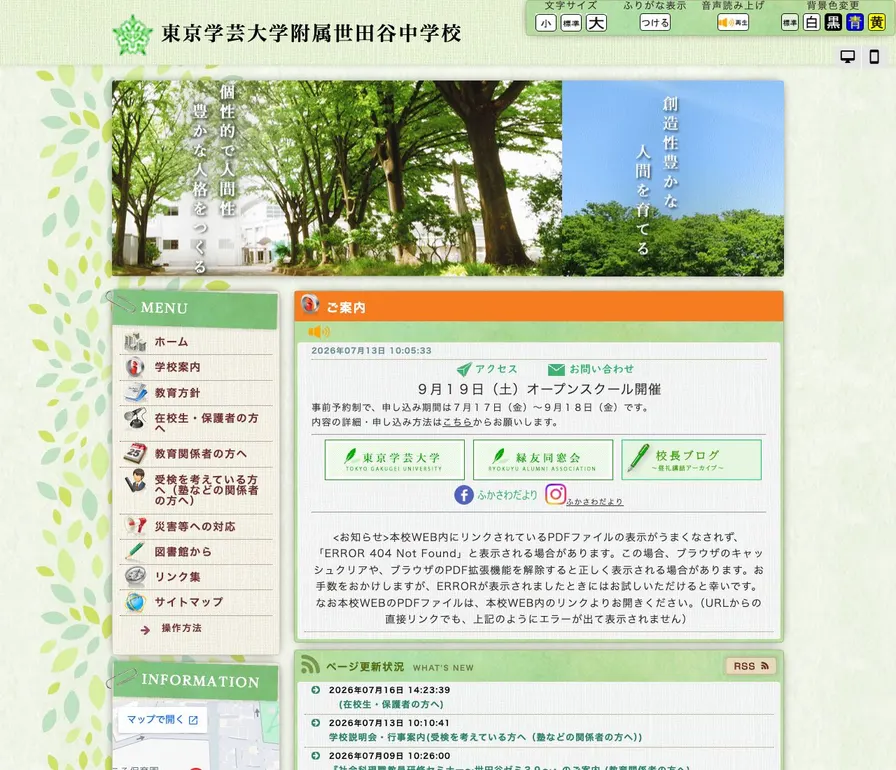Click the megaphone icon beside 災害等への対応
Image resolution: width=896 pixels, height=770 pixels.
pos(135,526)
